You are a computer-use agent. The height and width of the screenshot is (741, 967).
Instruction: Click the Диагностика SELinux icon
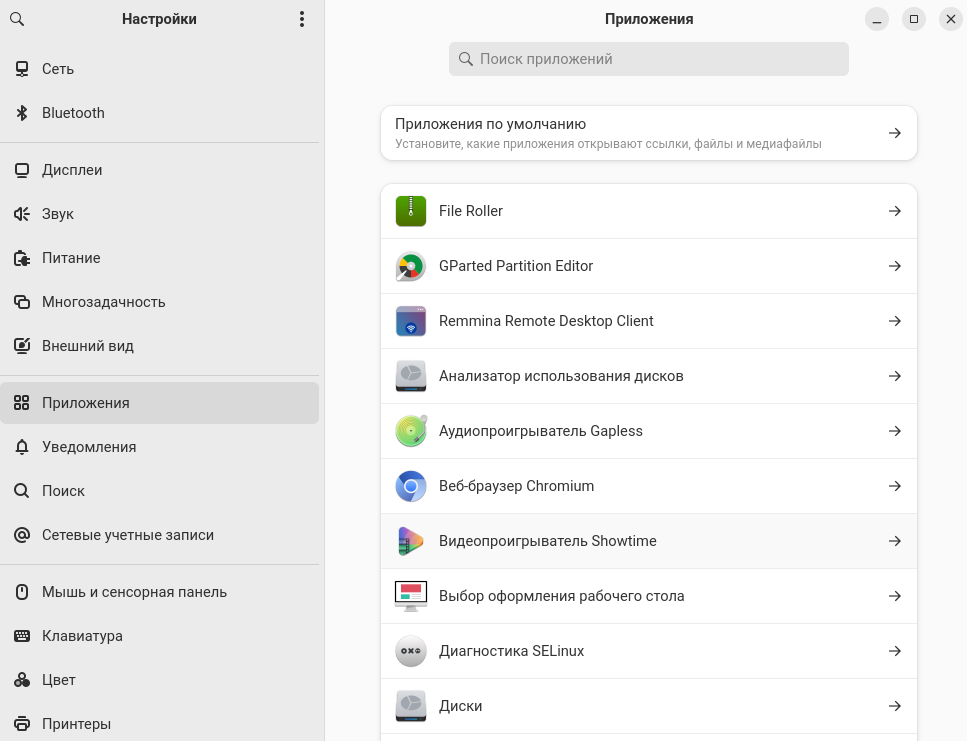(411, 651)
